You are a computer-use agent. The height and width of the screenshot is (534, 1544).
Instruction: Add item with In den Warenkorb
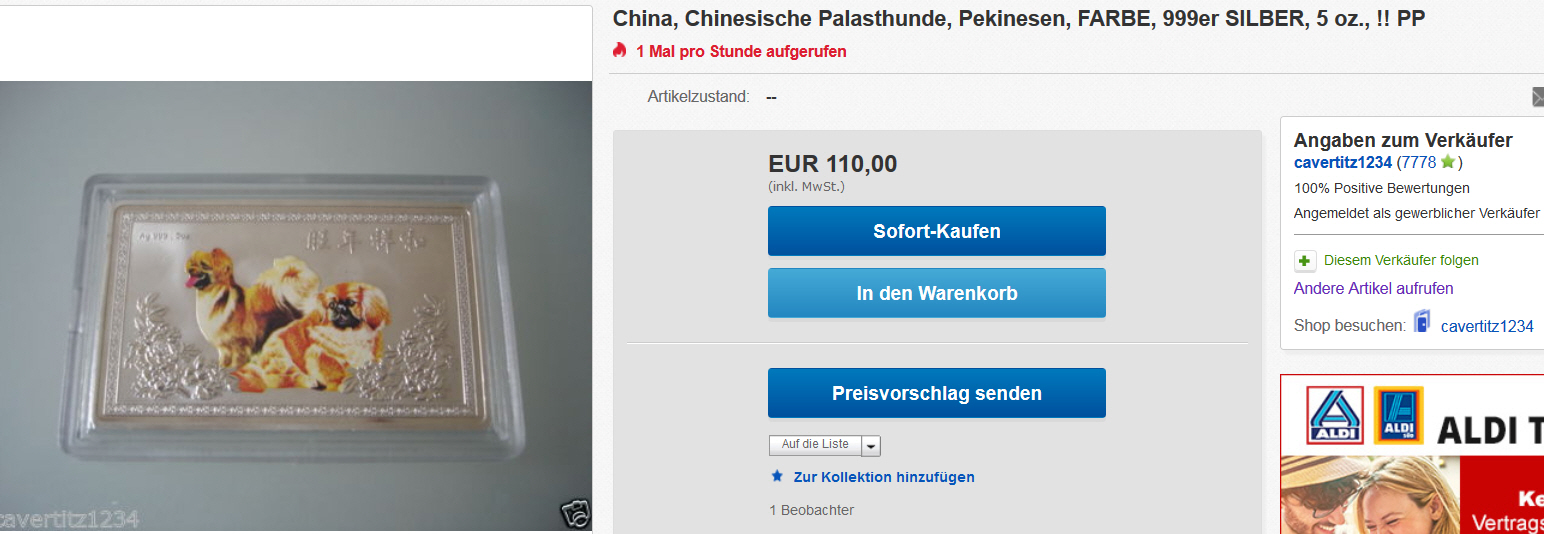937,293
